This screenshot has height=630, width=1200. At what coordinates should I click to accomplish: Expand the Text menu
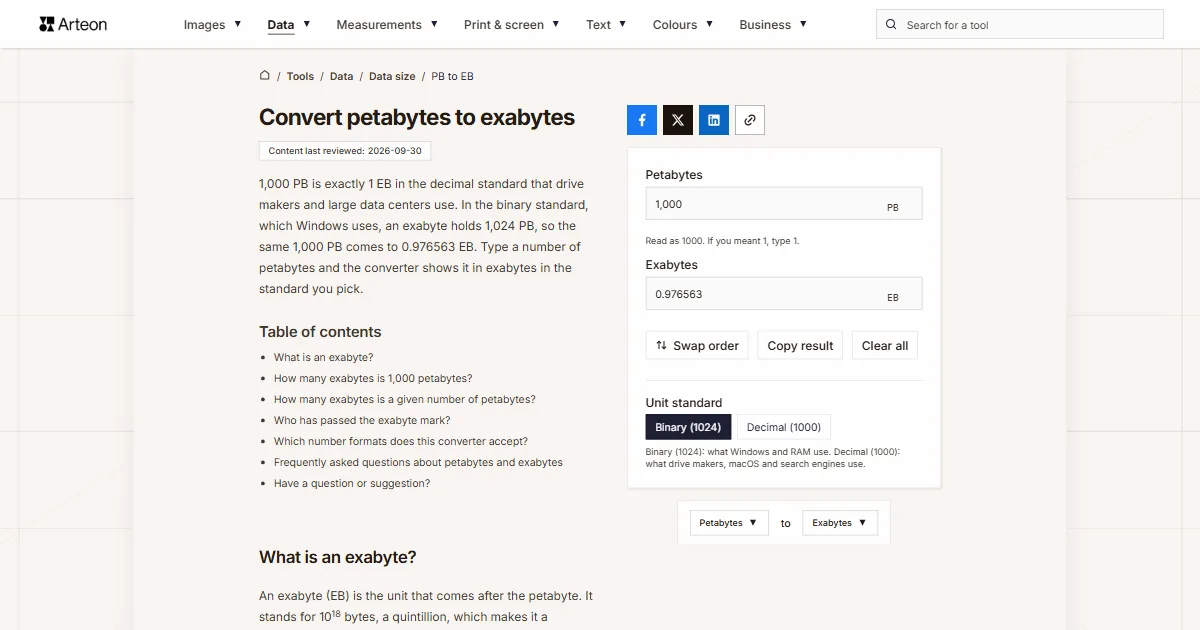(606, 25)
